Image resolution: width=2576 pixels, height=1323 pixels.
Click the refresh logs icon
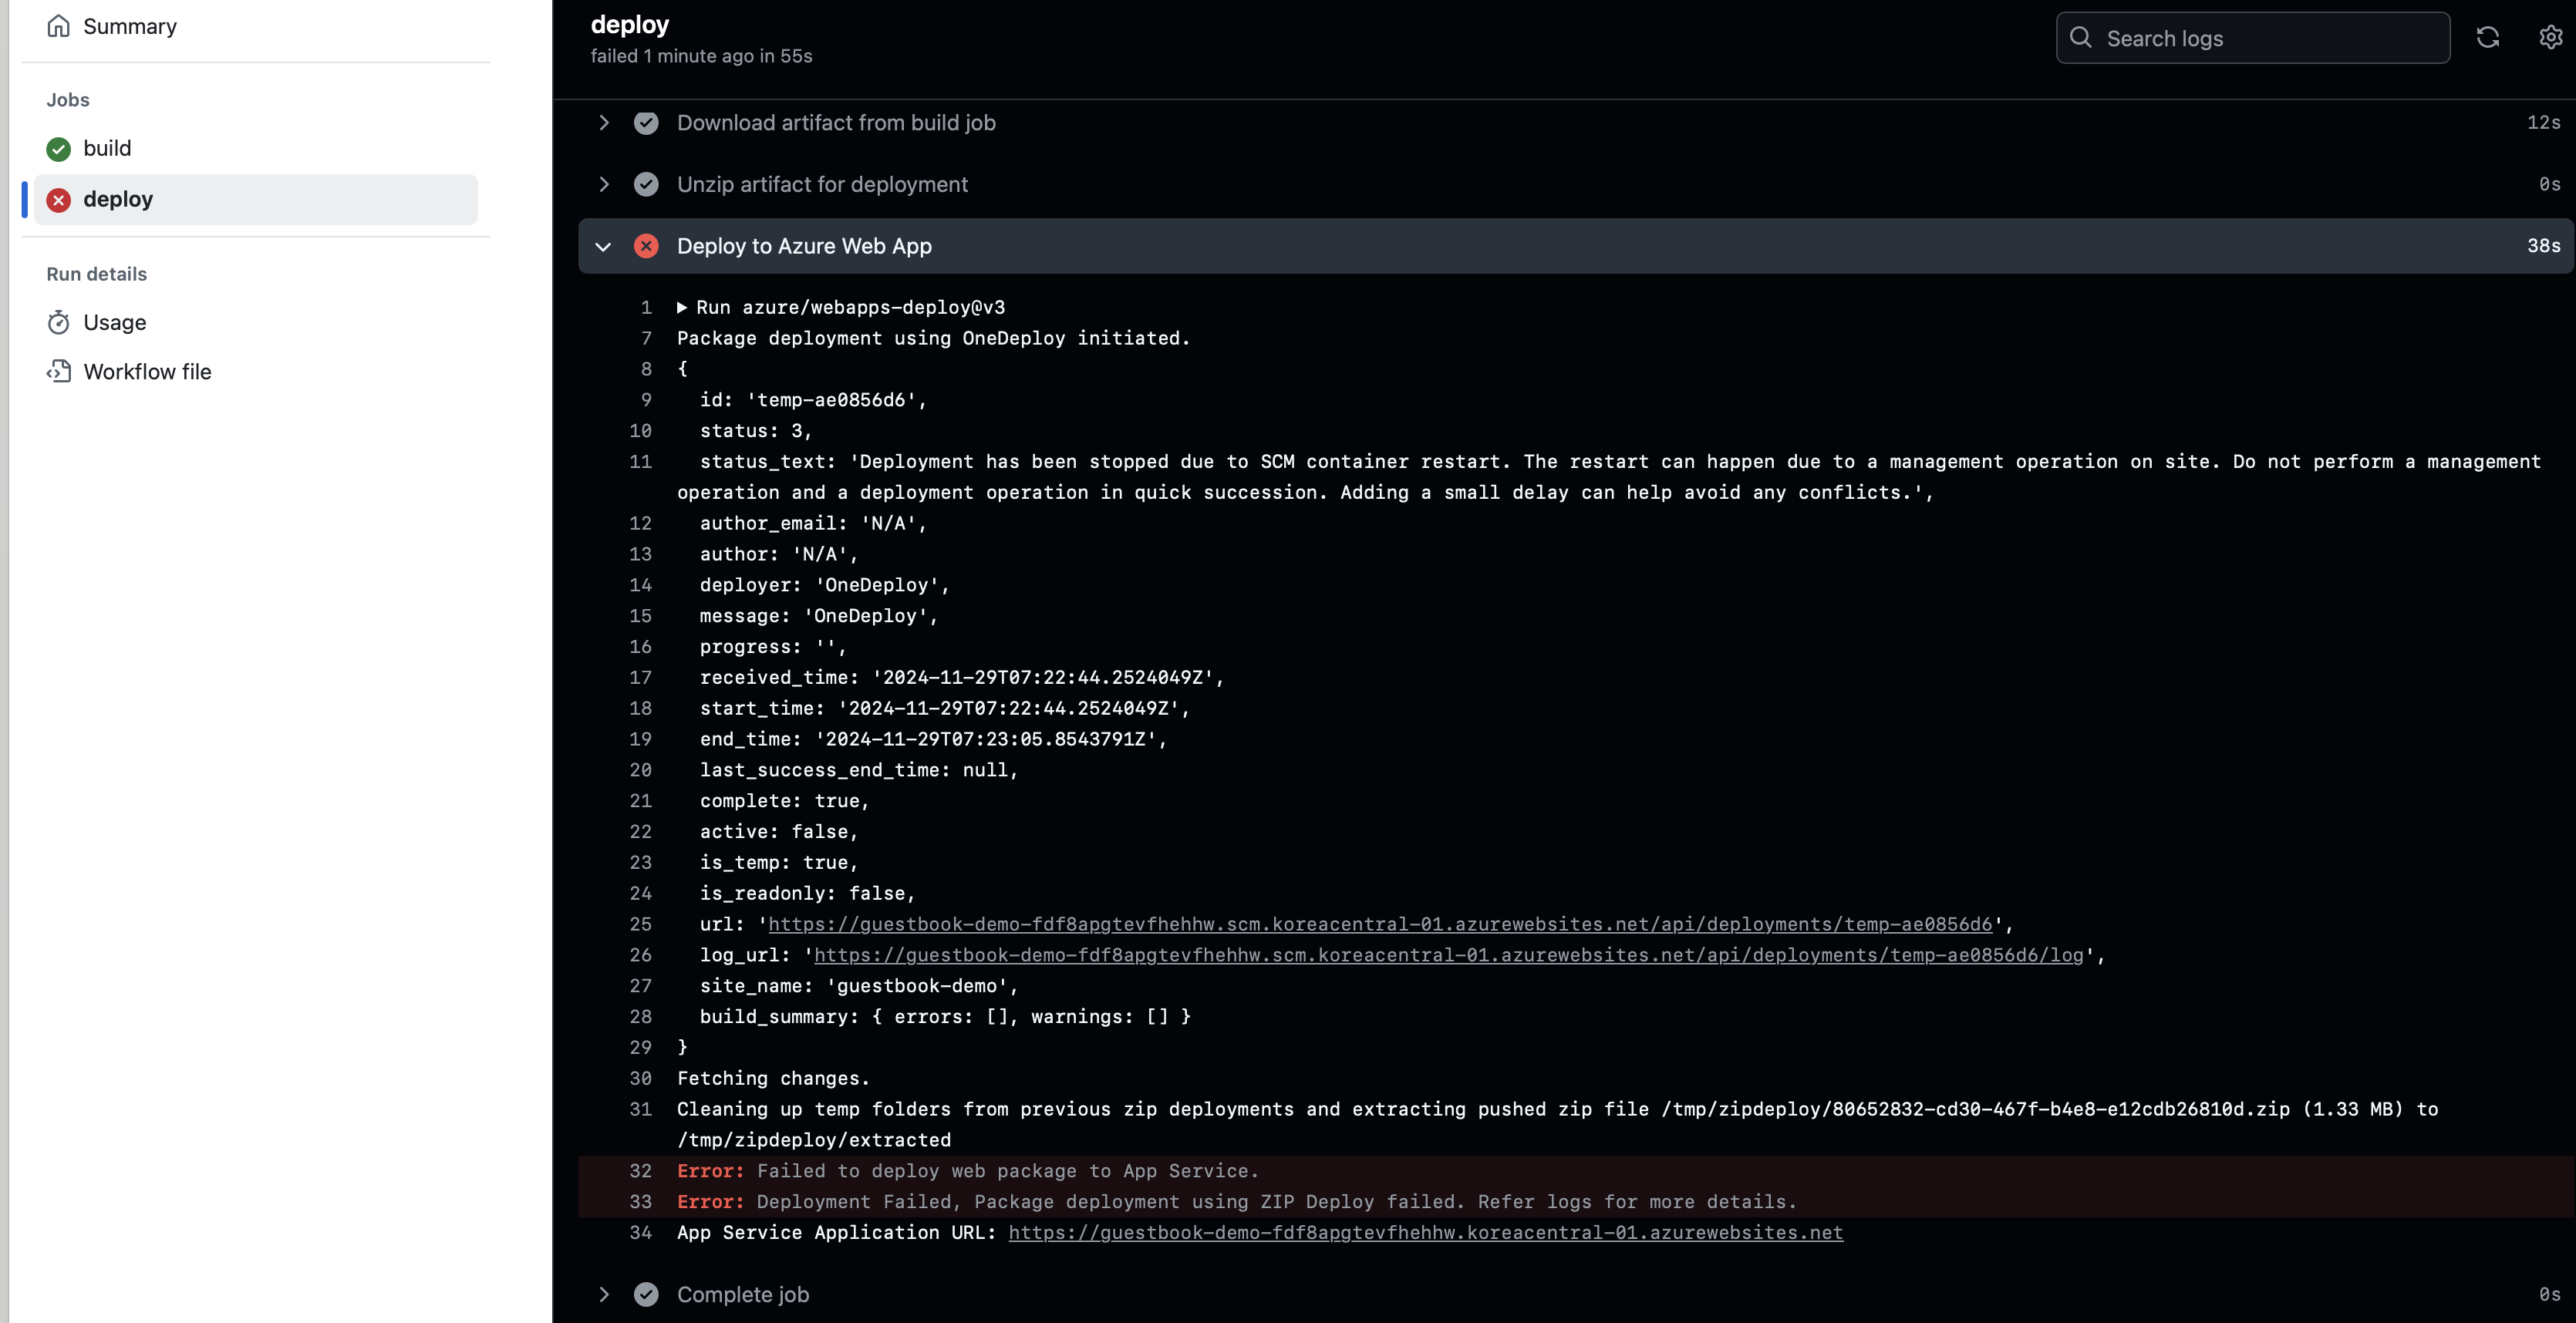2487,38
